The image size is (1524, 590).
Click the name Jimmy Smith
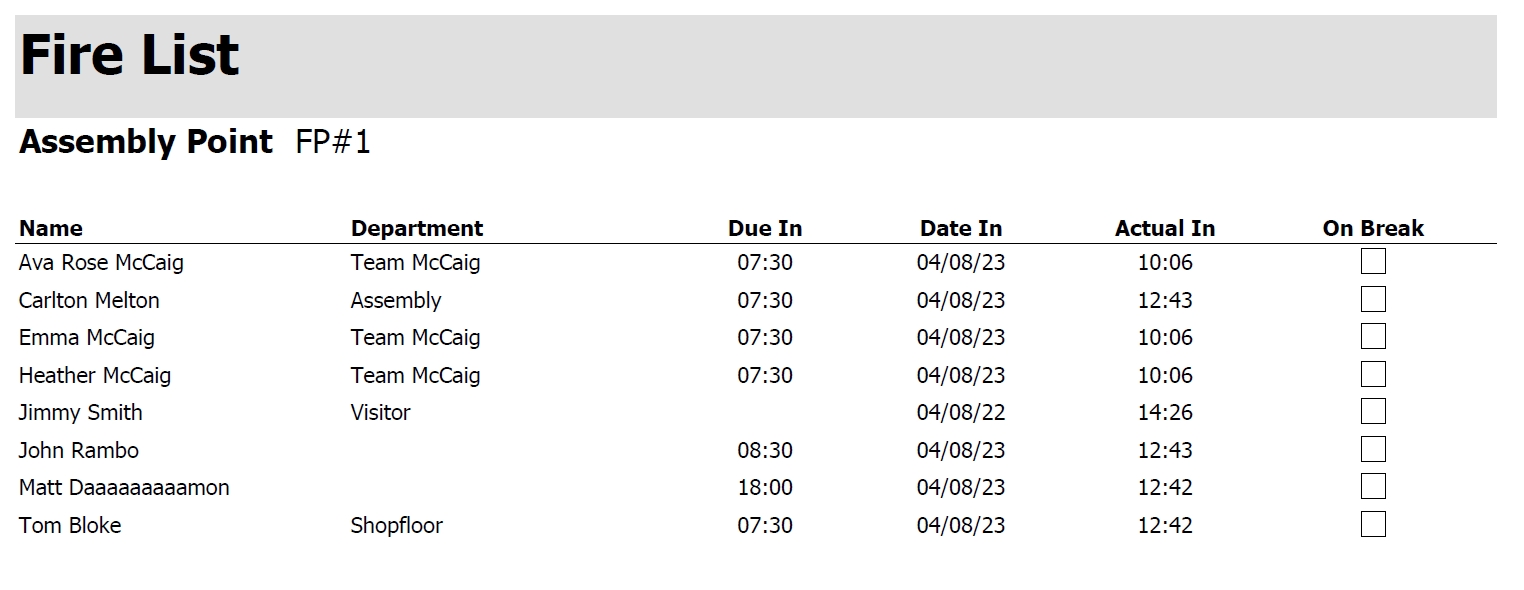(x=80, y=412)
